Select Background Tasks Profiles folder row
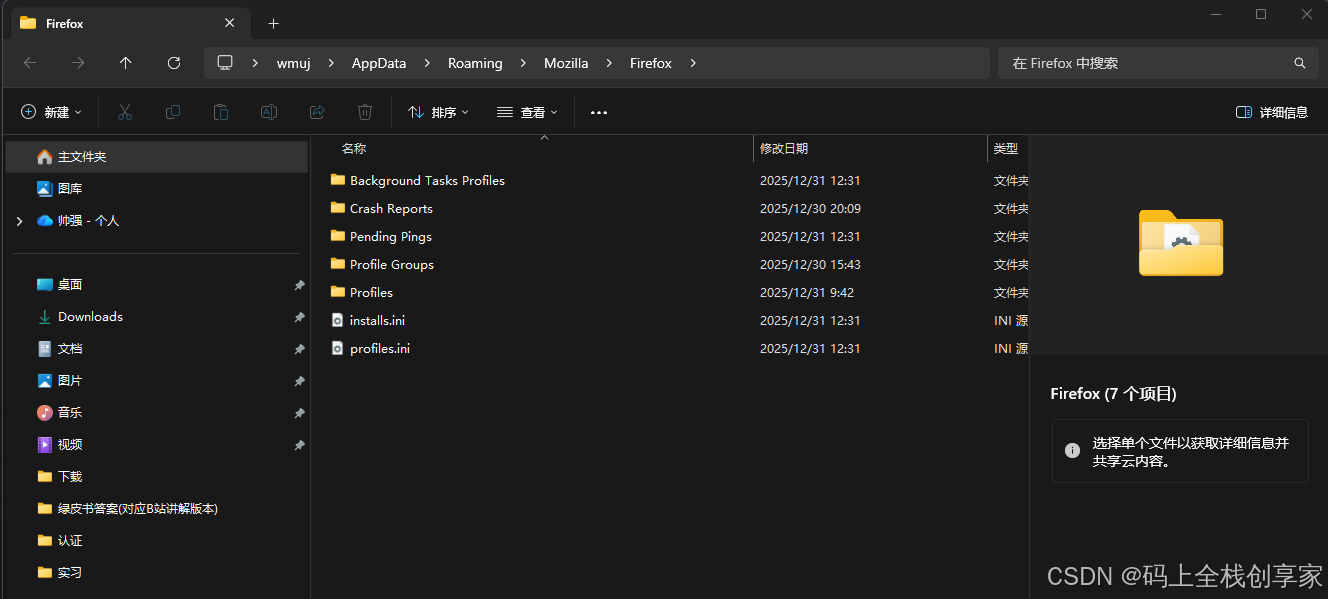This screenshot has height=599, width=1328. pyautogui.click(x=675, y=180)
